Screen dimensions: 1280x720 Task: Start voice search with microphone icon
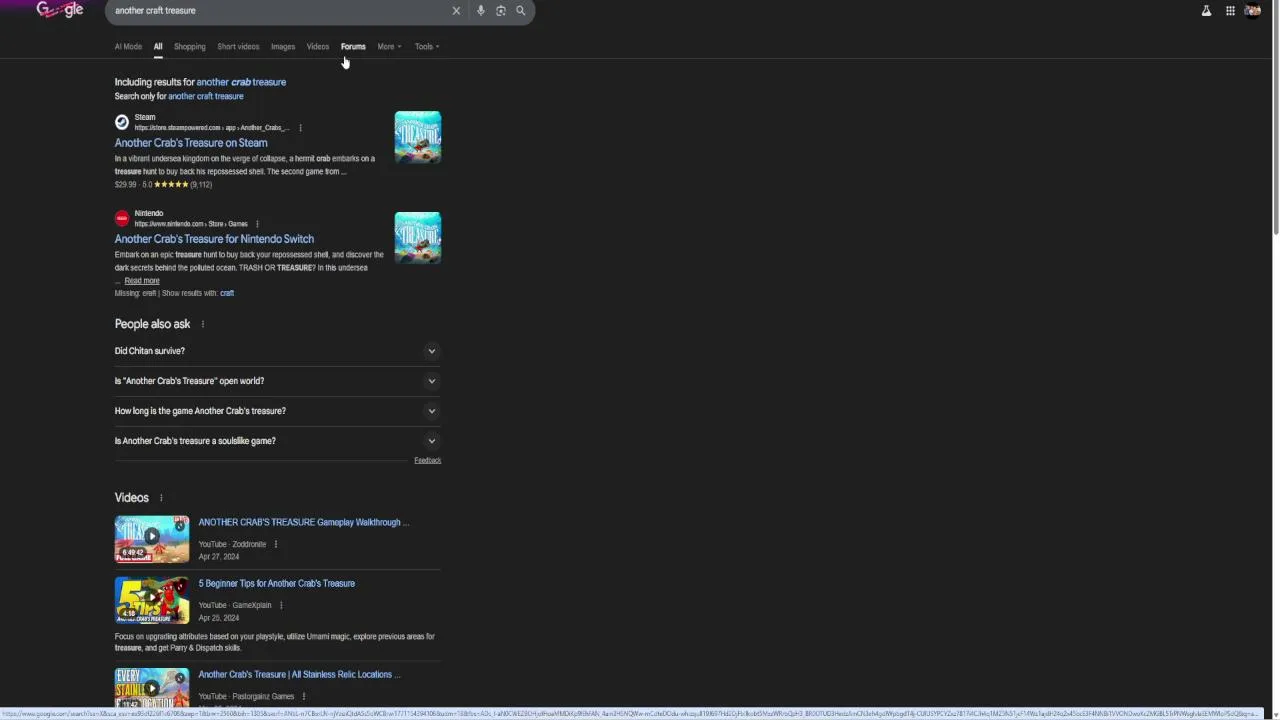[x=481, y=11]
